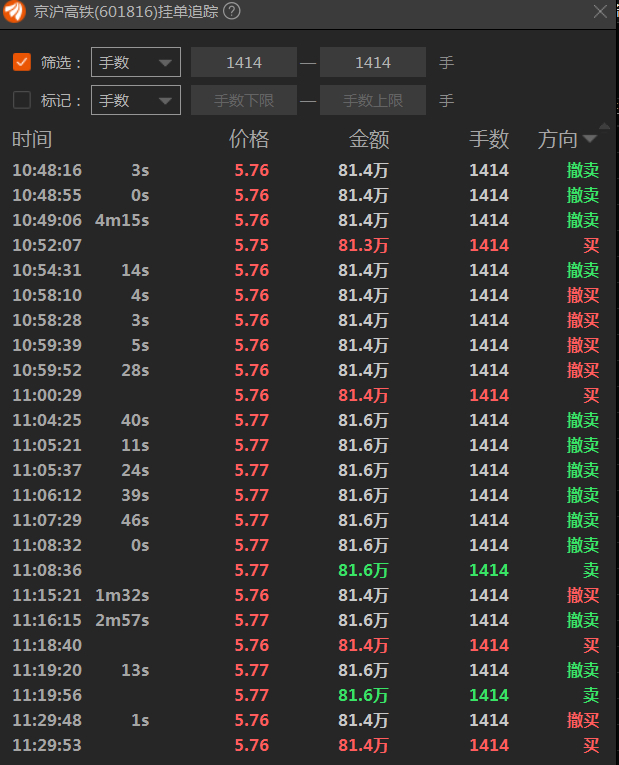Screen dimensions: 619x765
Task: Select the 撤买 row at 10:58:10
Action: tap(306, 295)
